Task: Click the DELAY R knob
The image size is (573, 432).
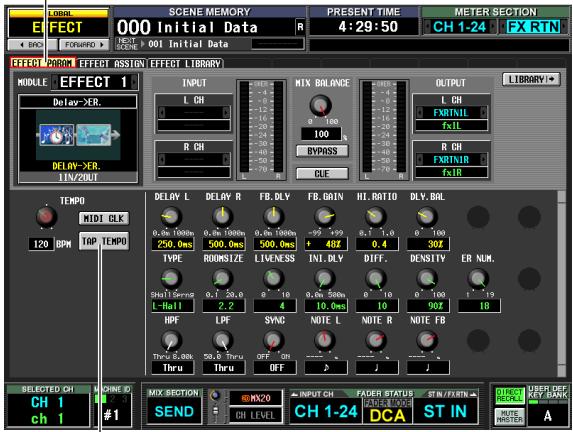Action: pos(223,217)
